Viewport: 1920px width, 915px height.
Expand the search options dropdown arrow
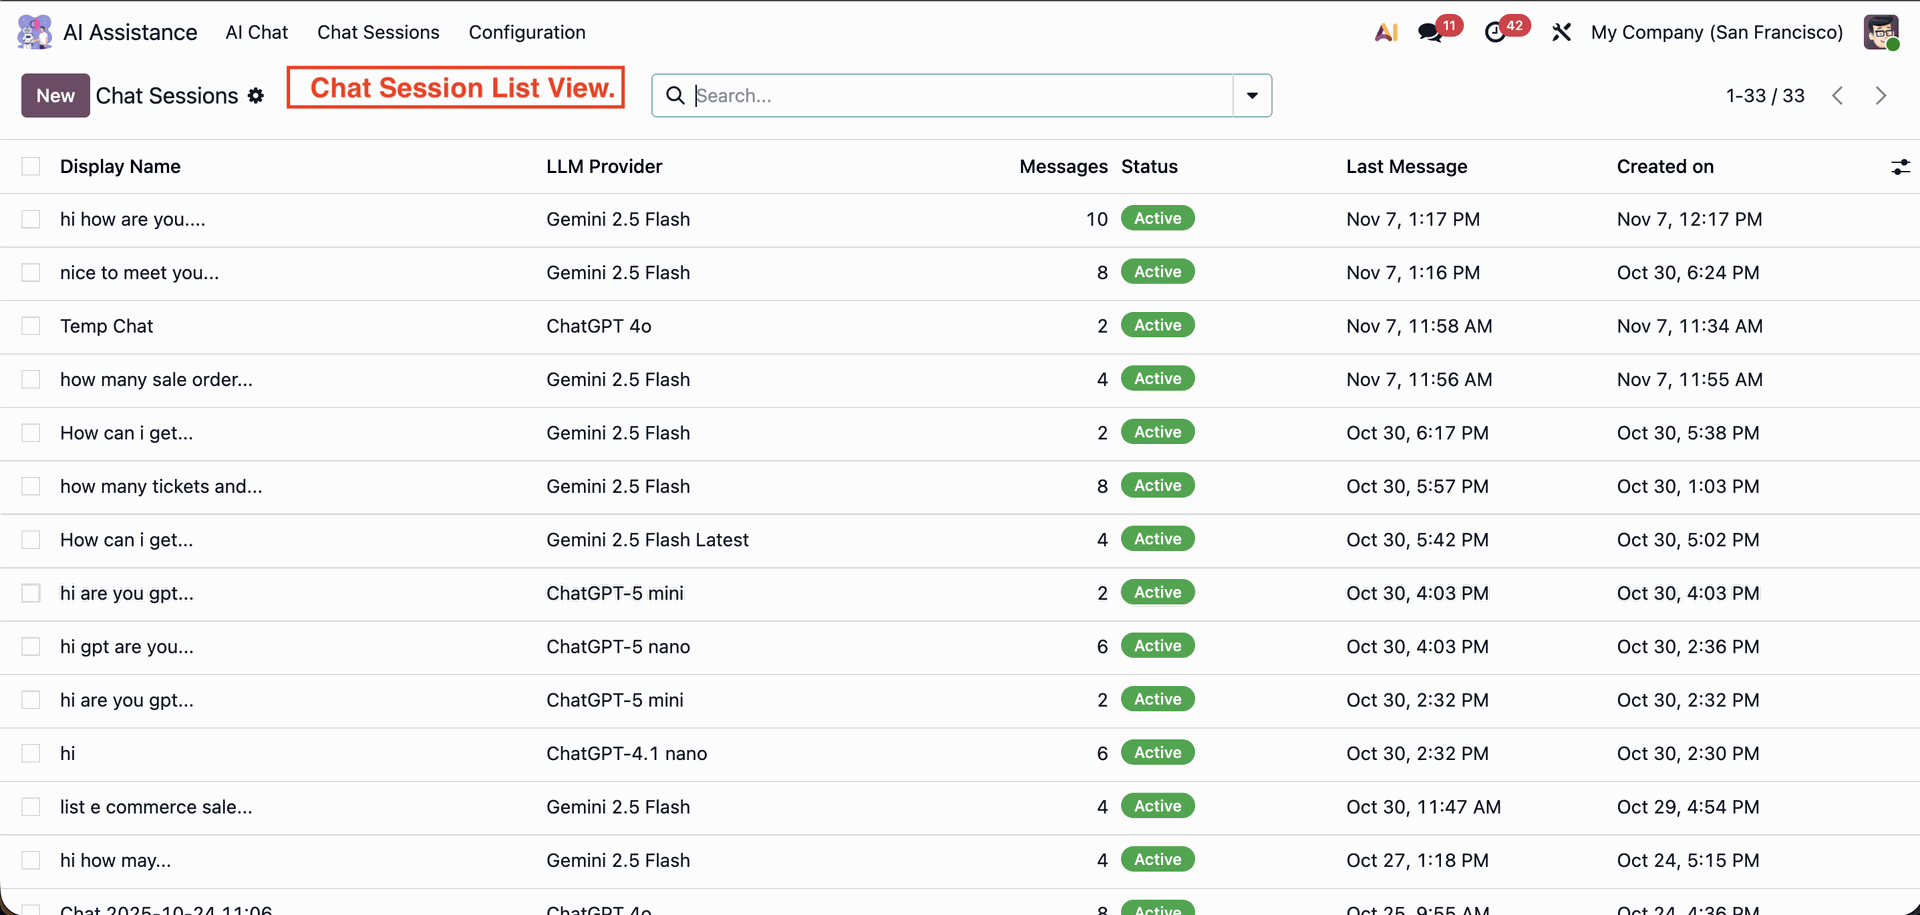[x=1252, y=96]
